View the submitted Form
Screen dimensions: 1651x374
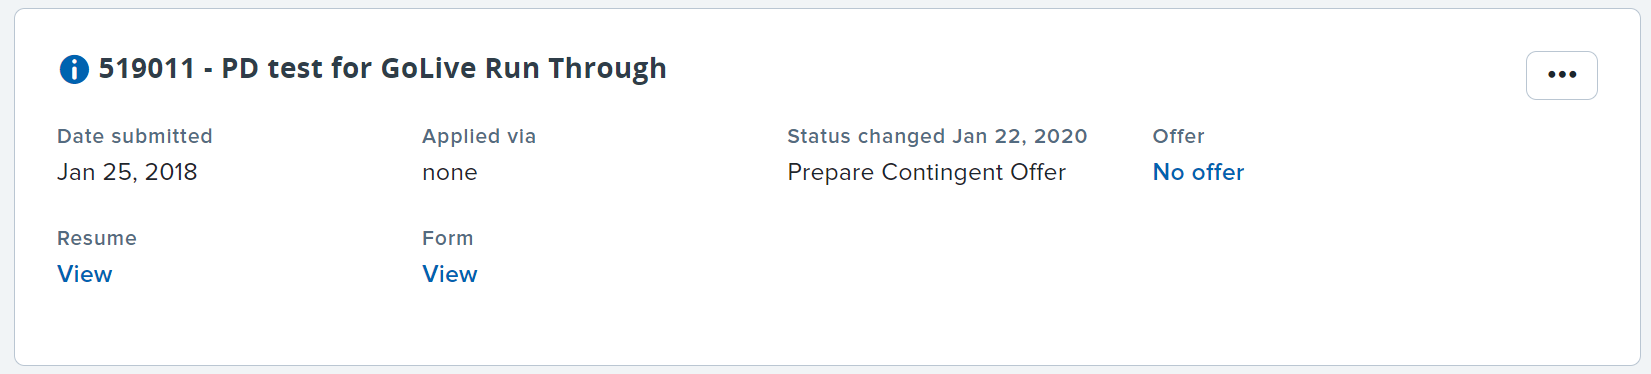click(x=450, y=274)
